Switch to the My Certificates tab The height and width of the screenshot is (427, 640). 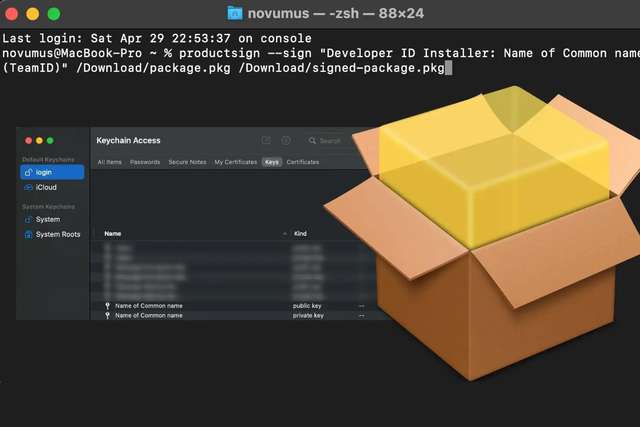235,162
